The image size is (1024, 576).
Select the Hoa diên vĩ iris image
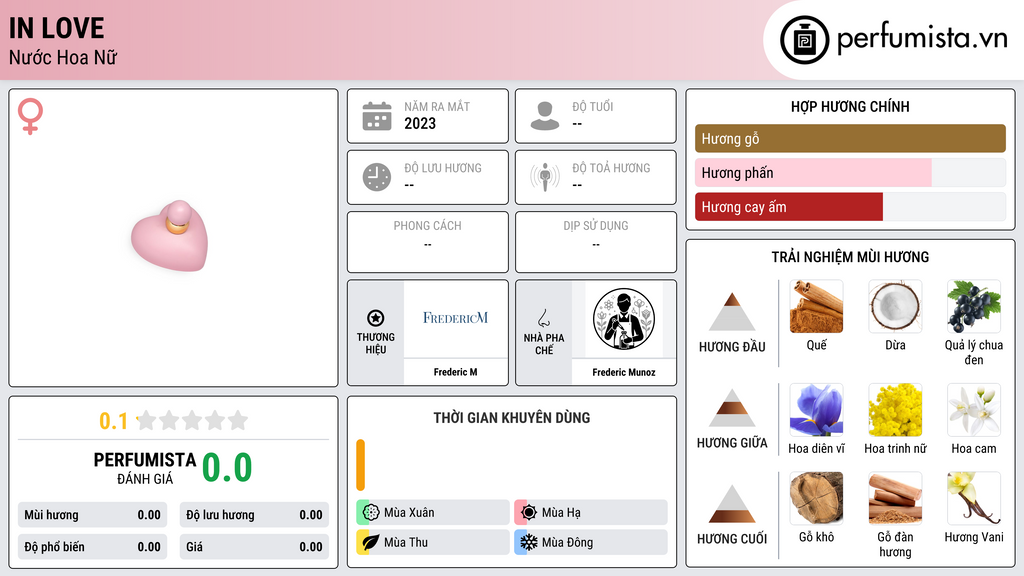point(816,410)
